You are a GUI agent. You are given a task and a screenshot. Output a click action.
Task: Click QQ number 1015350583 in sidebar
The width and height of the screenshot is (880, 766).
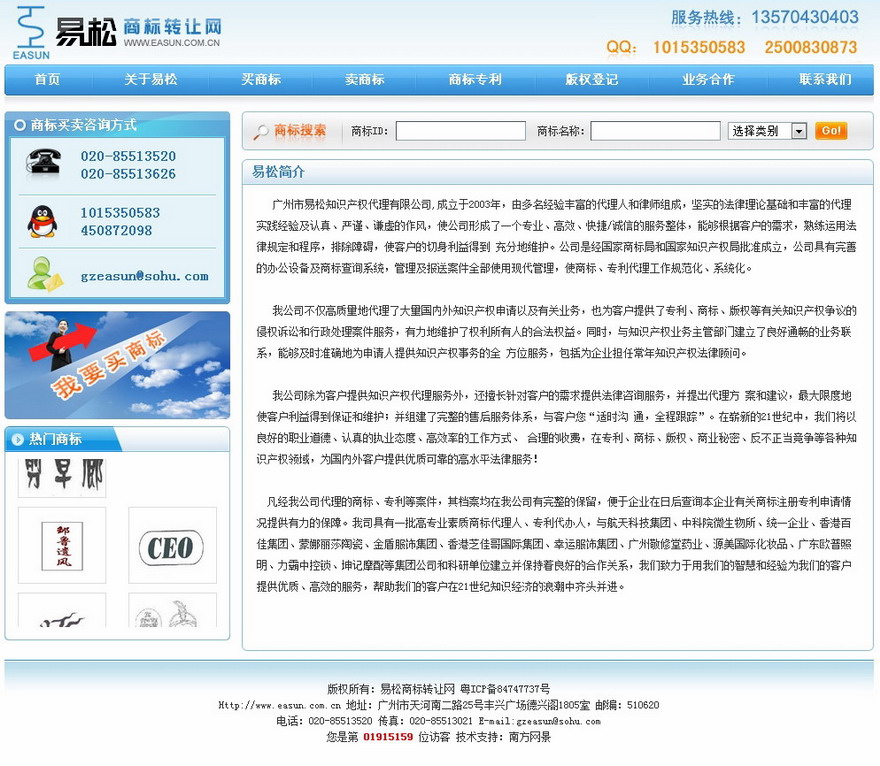point(120,213)
